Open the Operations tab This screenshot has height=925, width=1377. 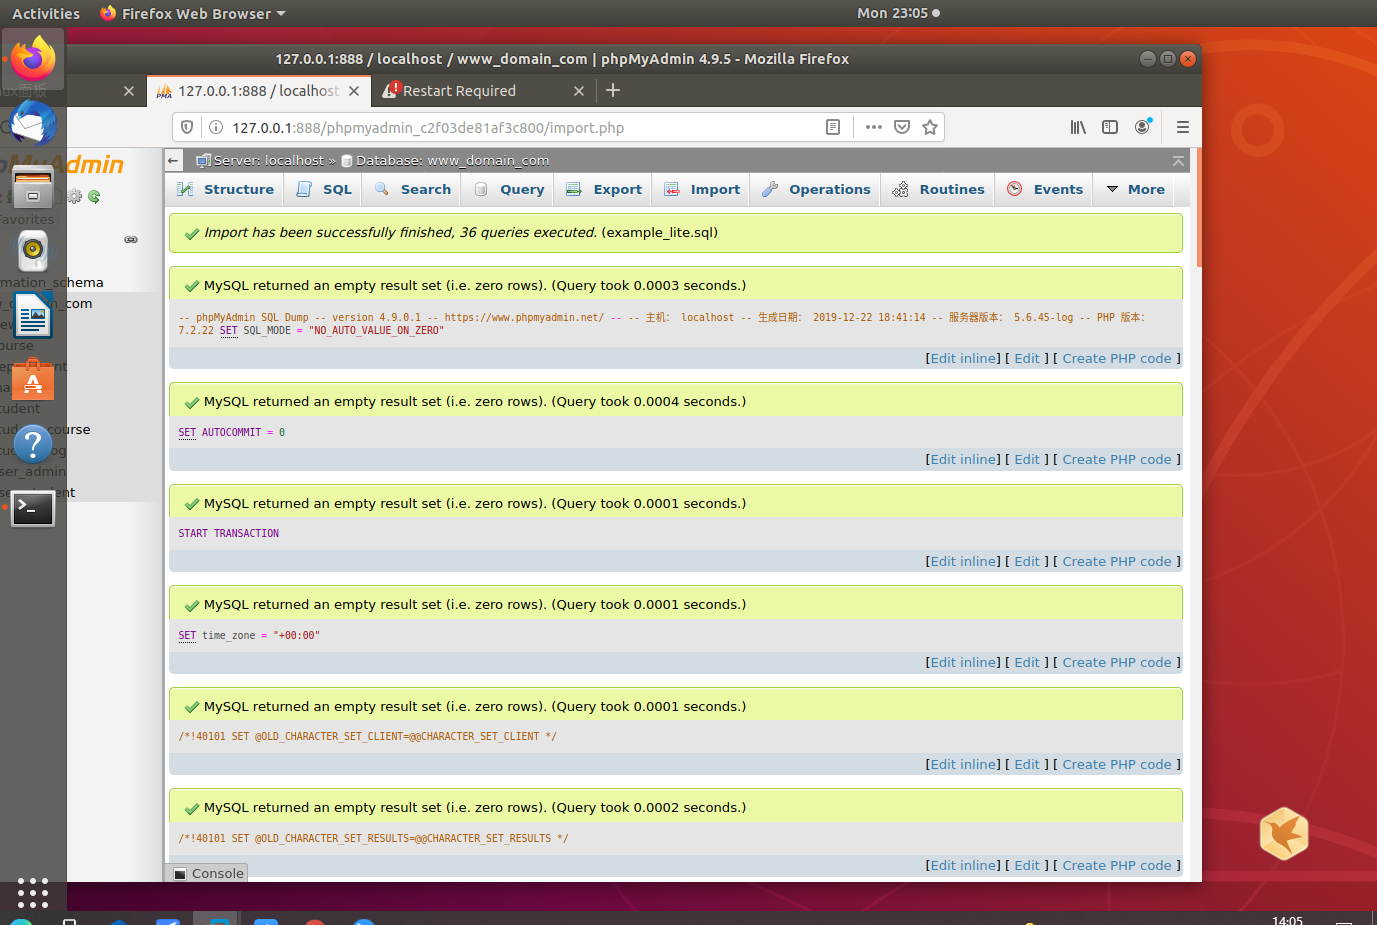[x=815, y=189]
